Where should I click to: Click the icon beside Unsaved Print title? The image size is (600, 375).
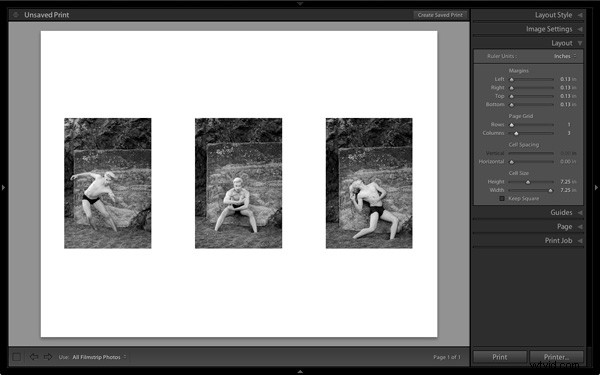pos(16,15)
